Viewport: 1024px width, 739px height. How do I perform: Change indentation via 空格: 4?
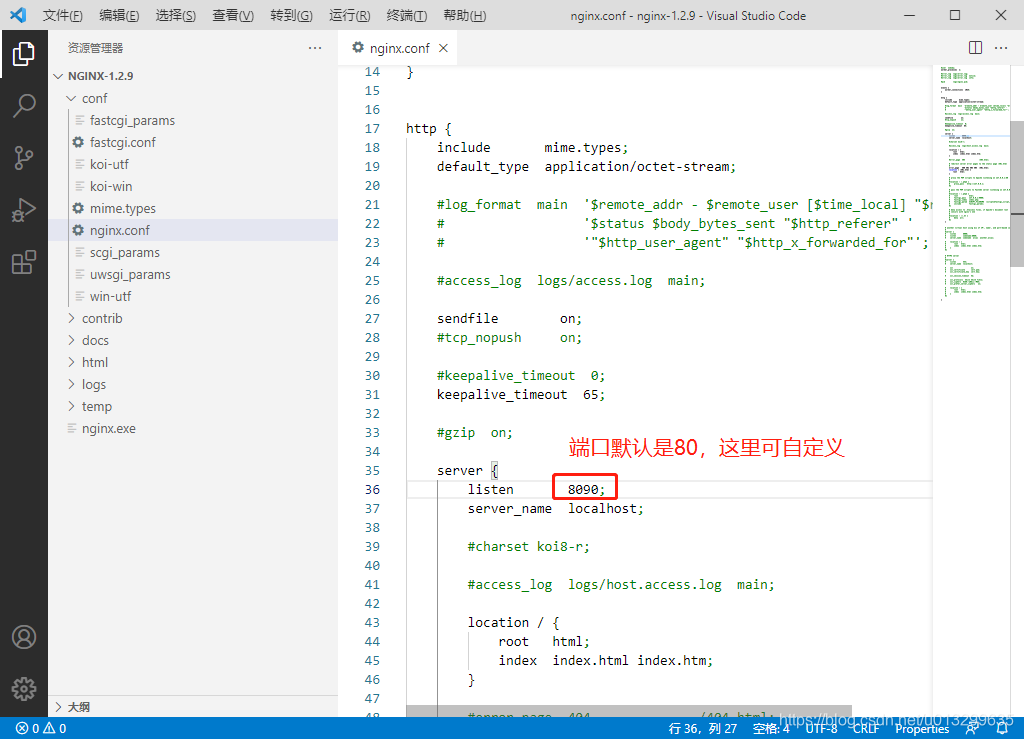pyautogui.click(x=771, y=729)
